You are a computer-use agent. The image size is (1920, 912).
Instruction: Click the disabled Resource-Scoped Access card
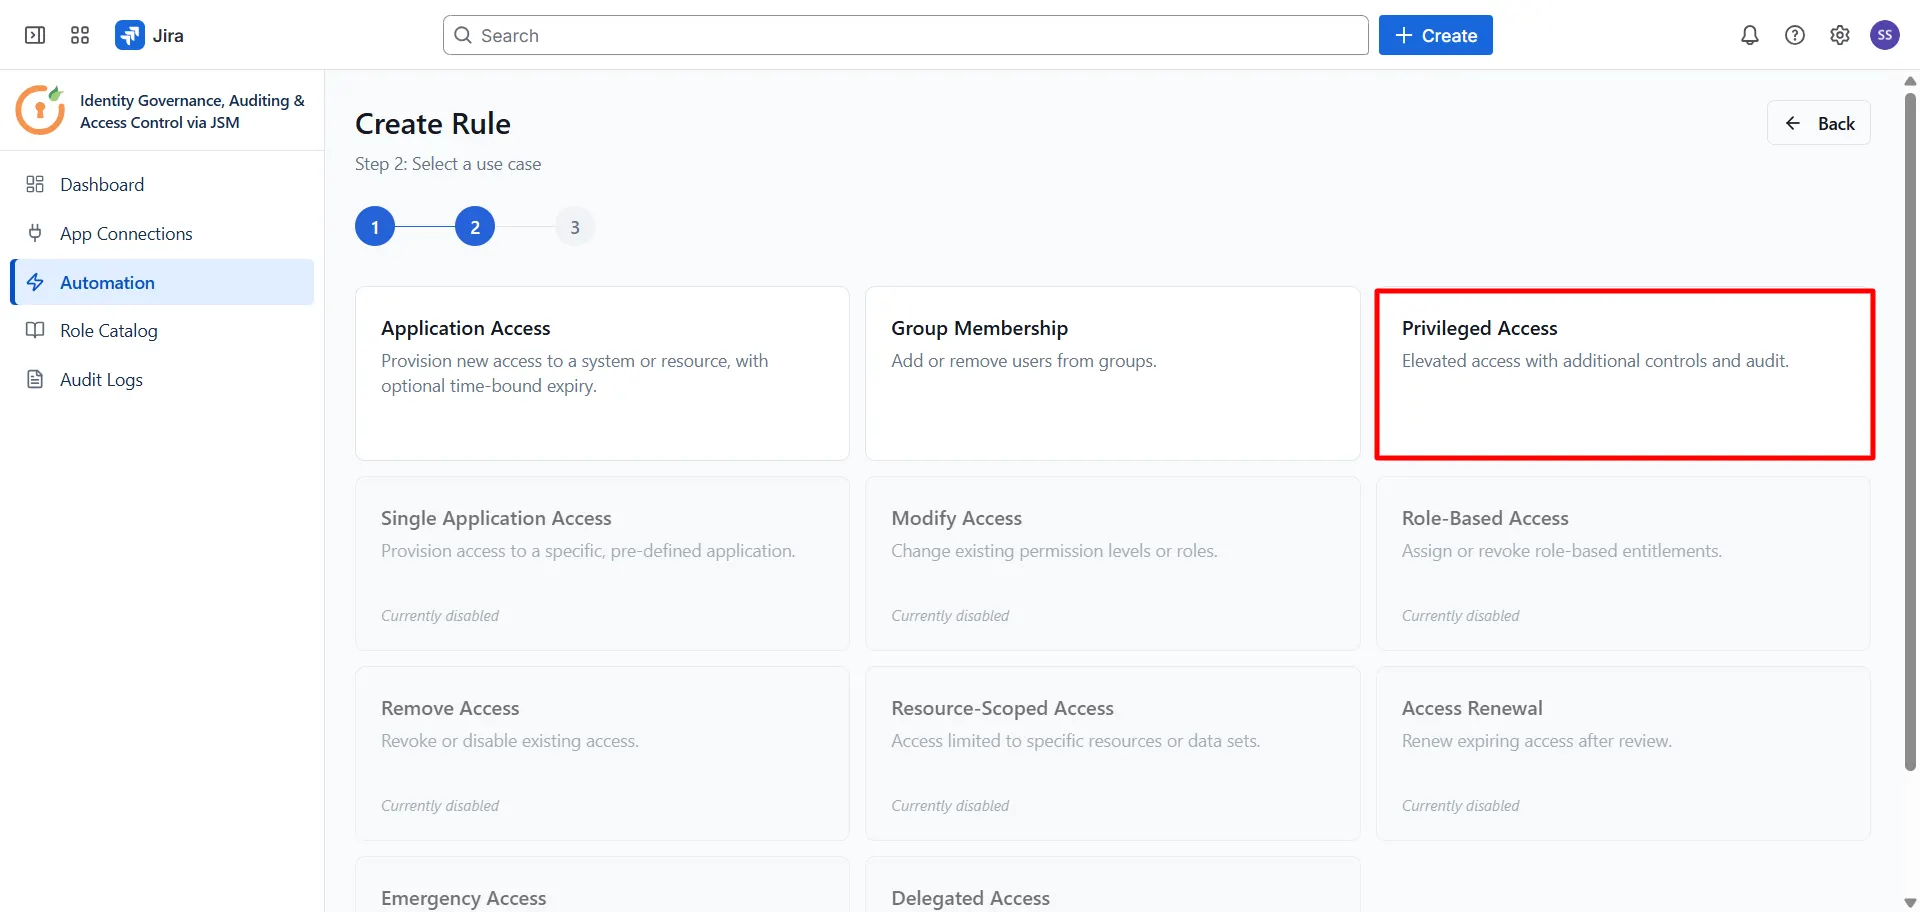1112,753
